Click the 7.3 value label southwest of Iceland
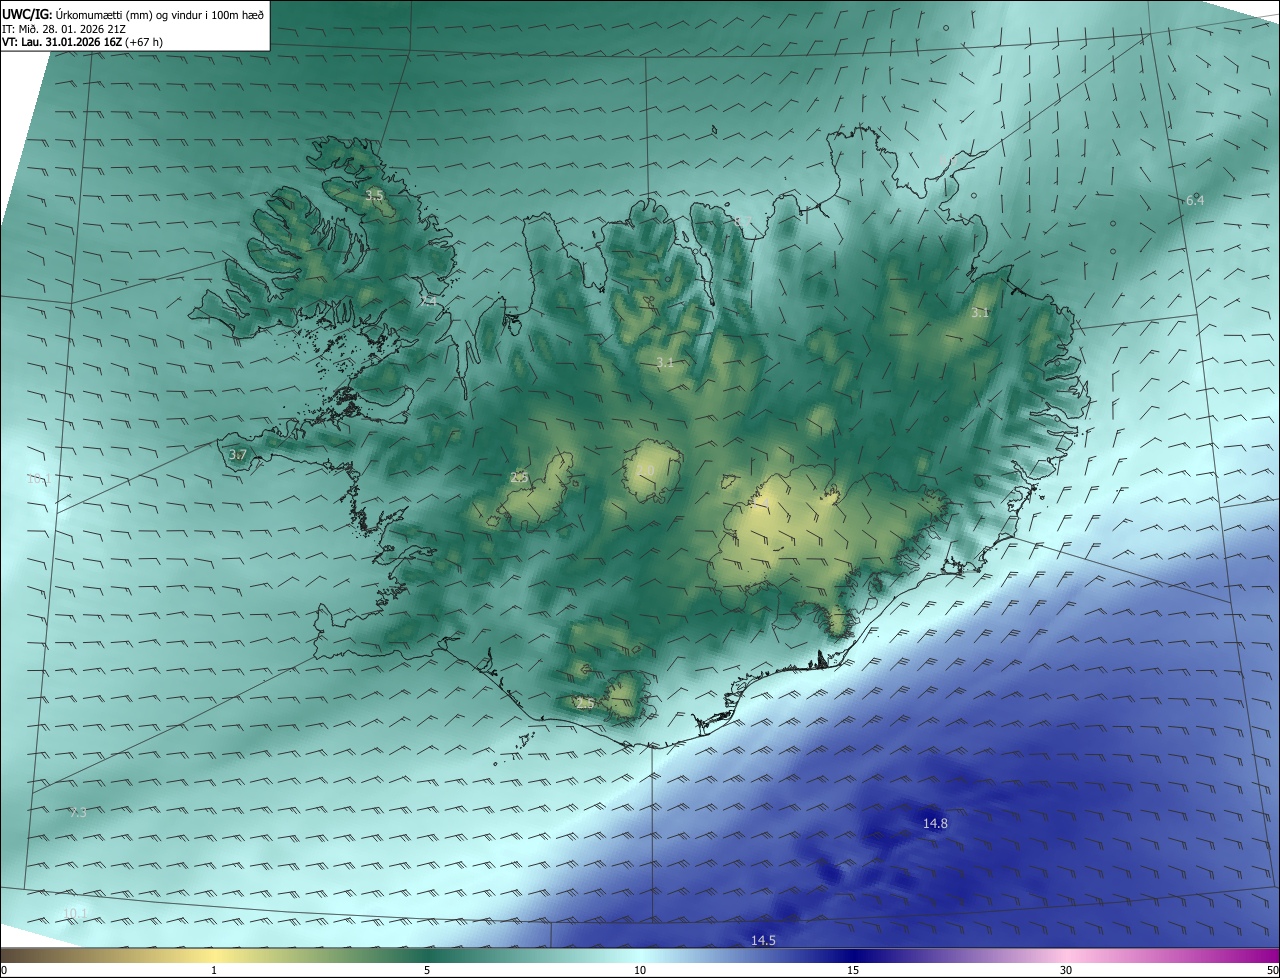This screenshot has height=978, width=1280. click(78, 812)
